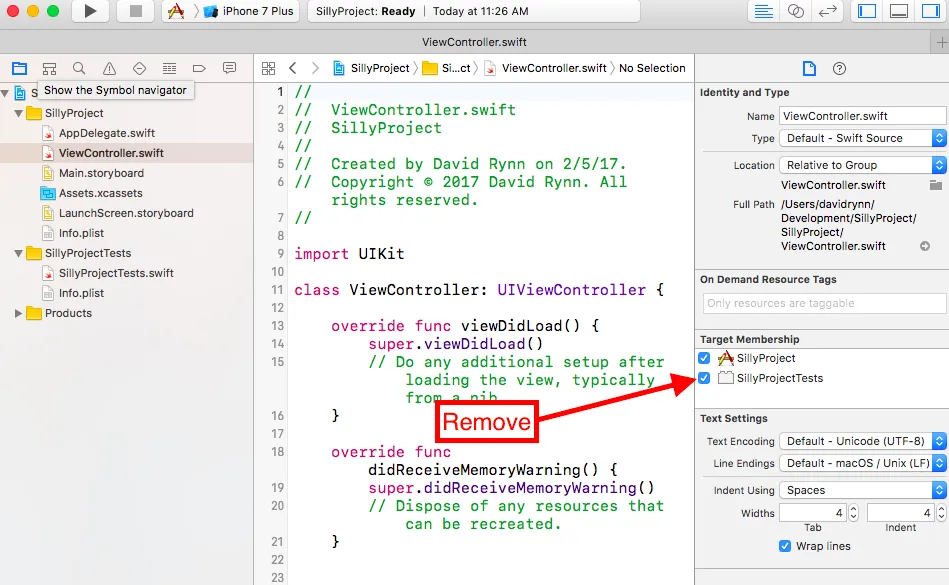949x585 pixels.
Task: Show the Version editor
Action: [827, 11]
